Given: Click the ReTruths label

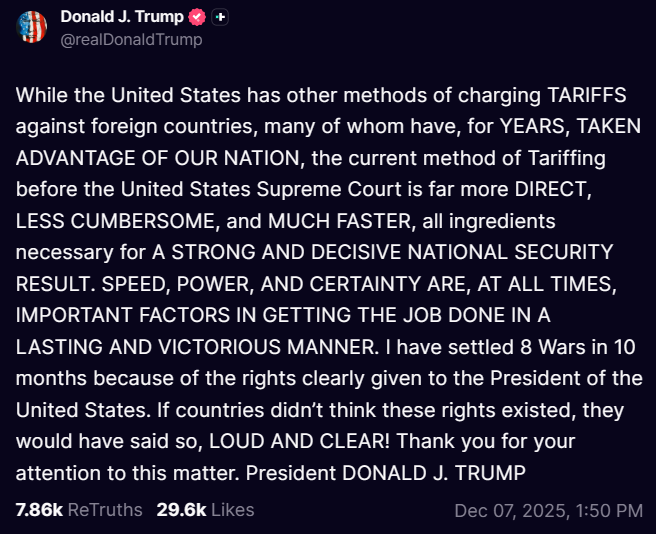Looking at the screenshot, I should [x=105, y=510].
